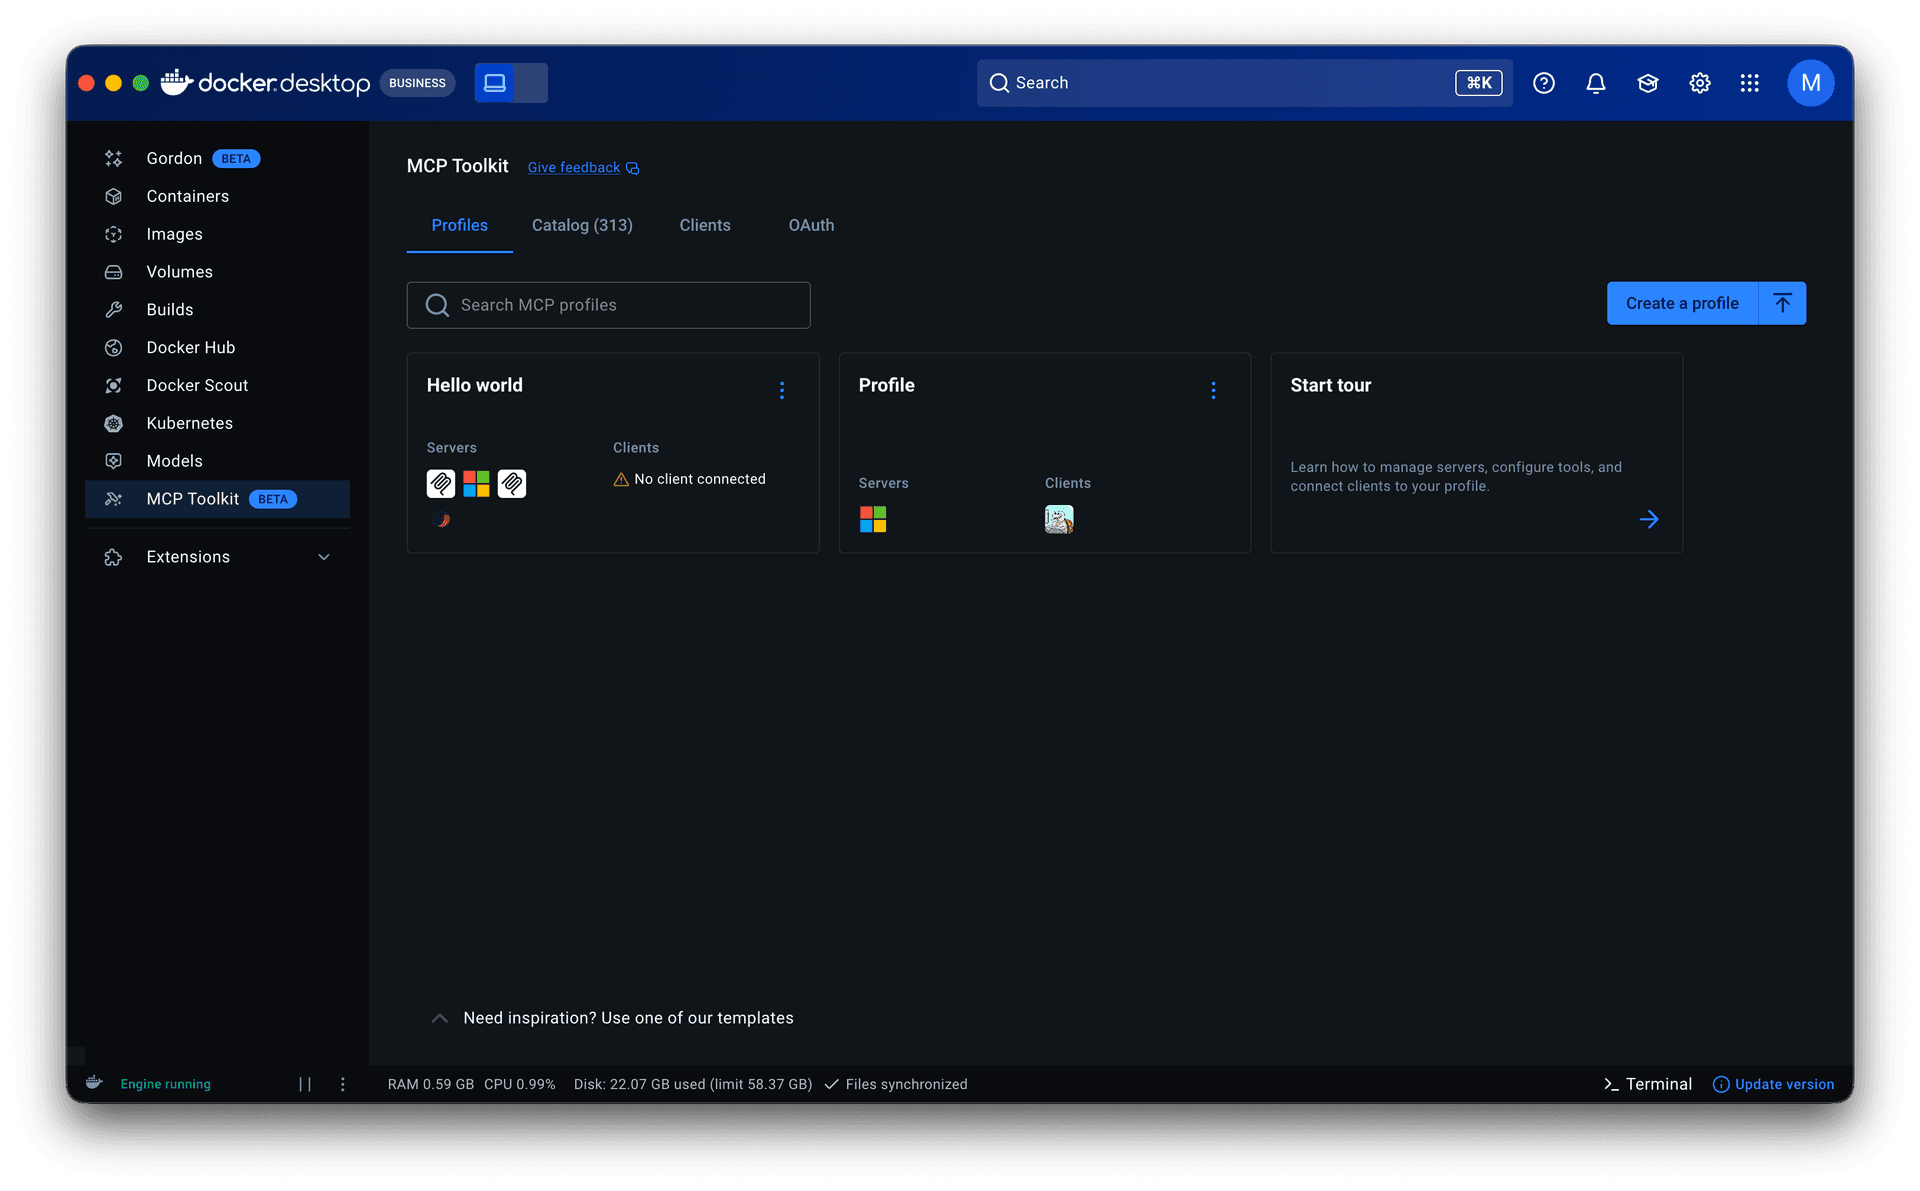Click the Search MCP profiles field

(x=608, y=305)
